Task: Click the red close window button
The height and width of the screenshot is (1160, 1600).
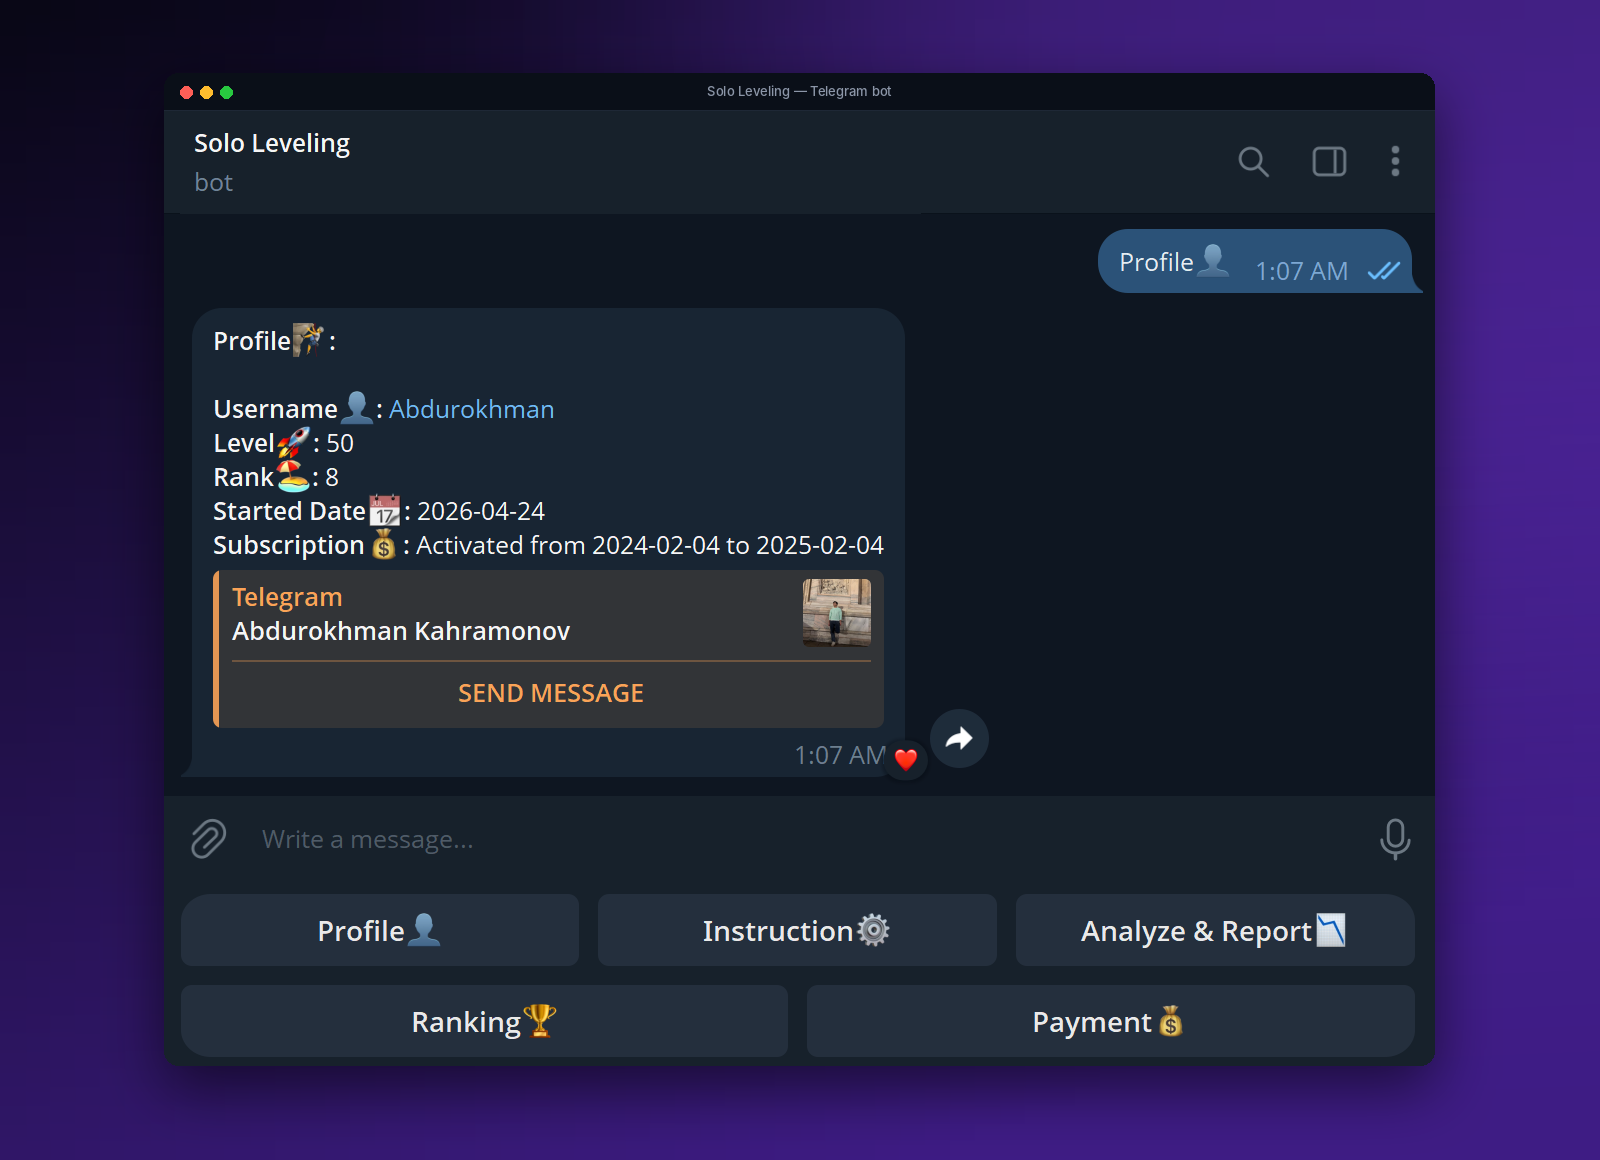Action: pyautogui.click(x=186, y=92)
